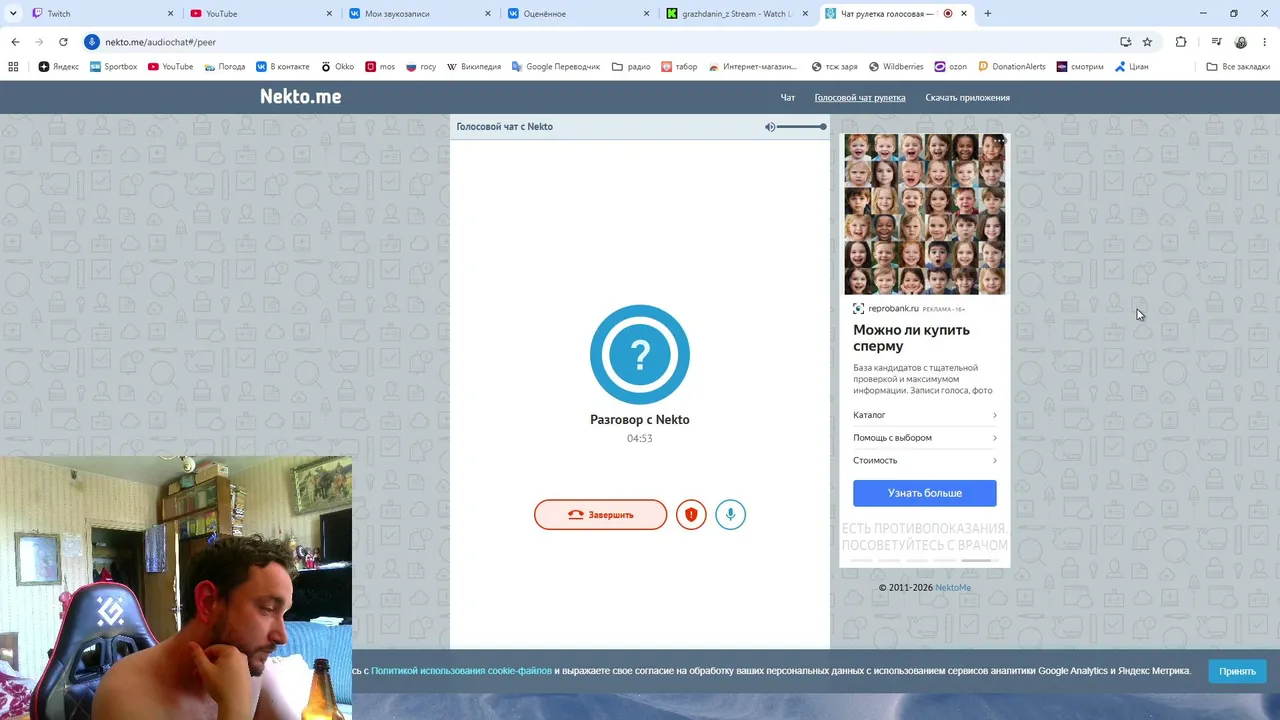1280x720 pixels.
Task: Open the Okko bookmark
Action: point(338,67)
